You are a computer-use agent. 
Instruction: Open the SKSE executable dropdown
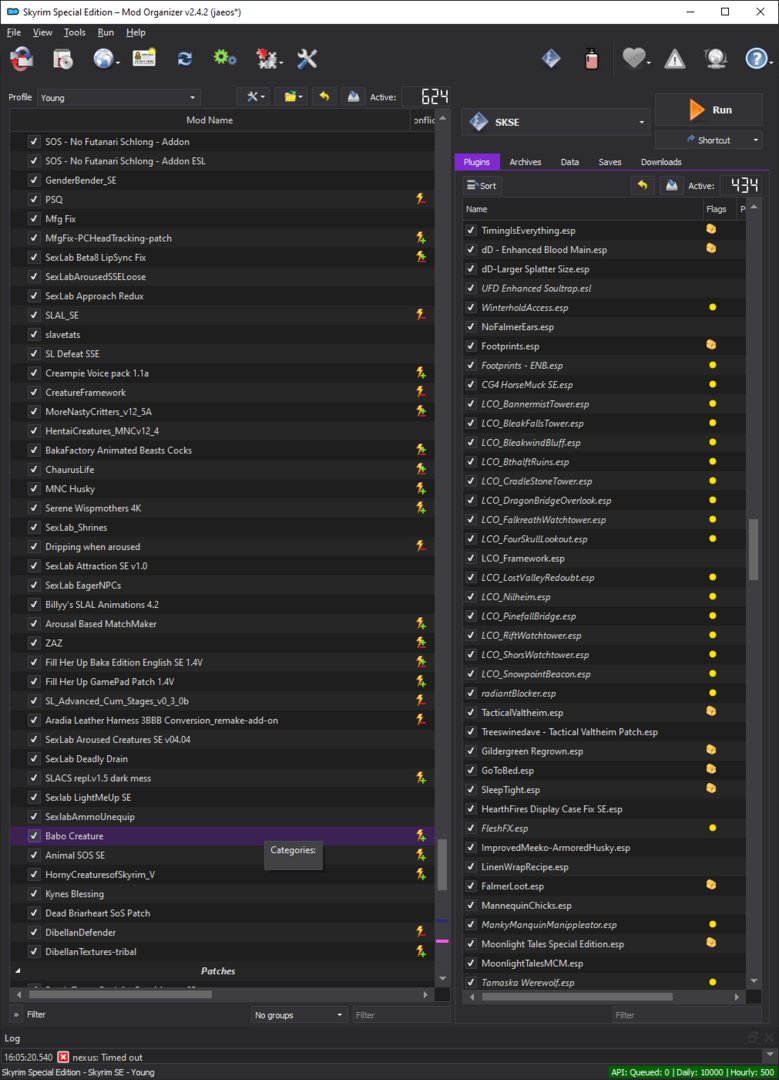[x=555, y=122]
